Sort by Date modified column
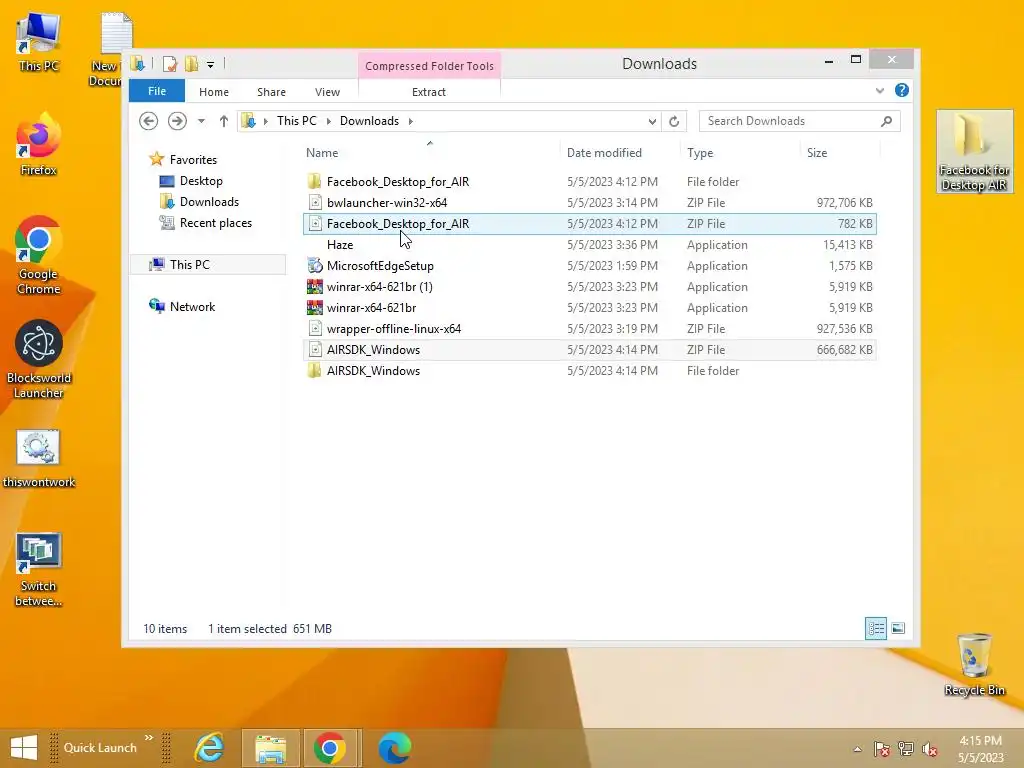The width and height of the screenshot is (1024, 768). (x=604, y=153)
